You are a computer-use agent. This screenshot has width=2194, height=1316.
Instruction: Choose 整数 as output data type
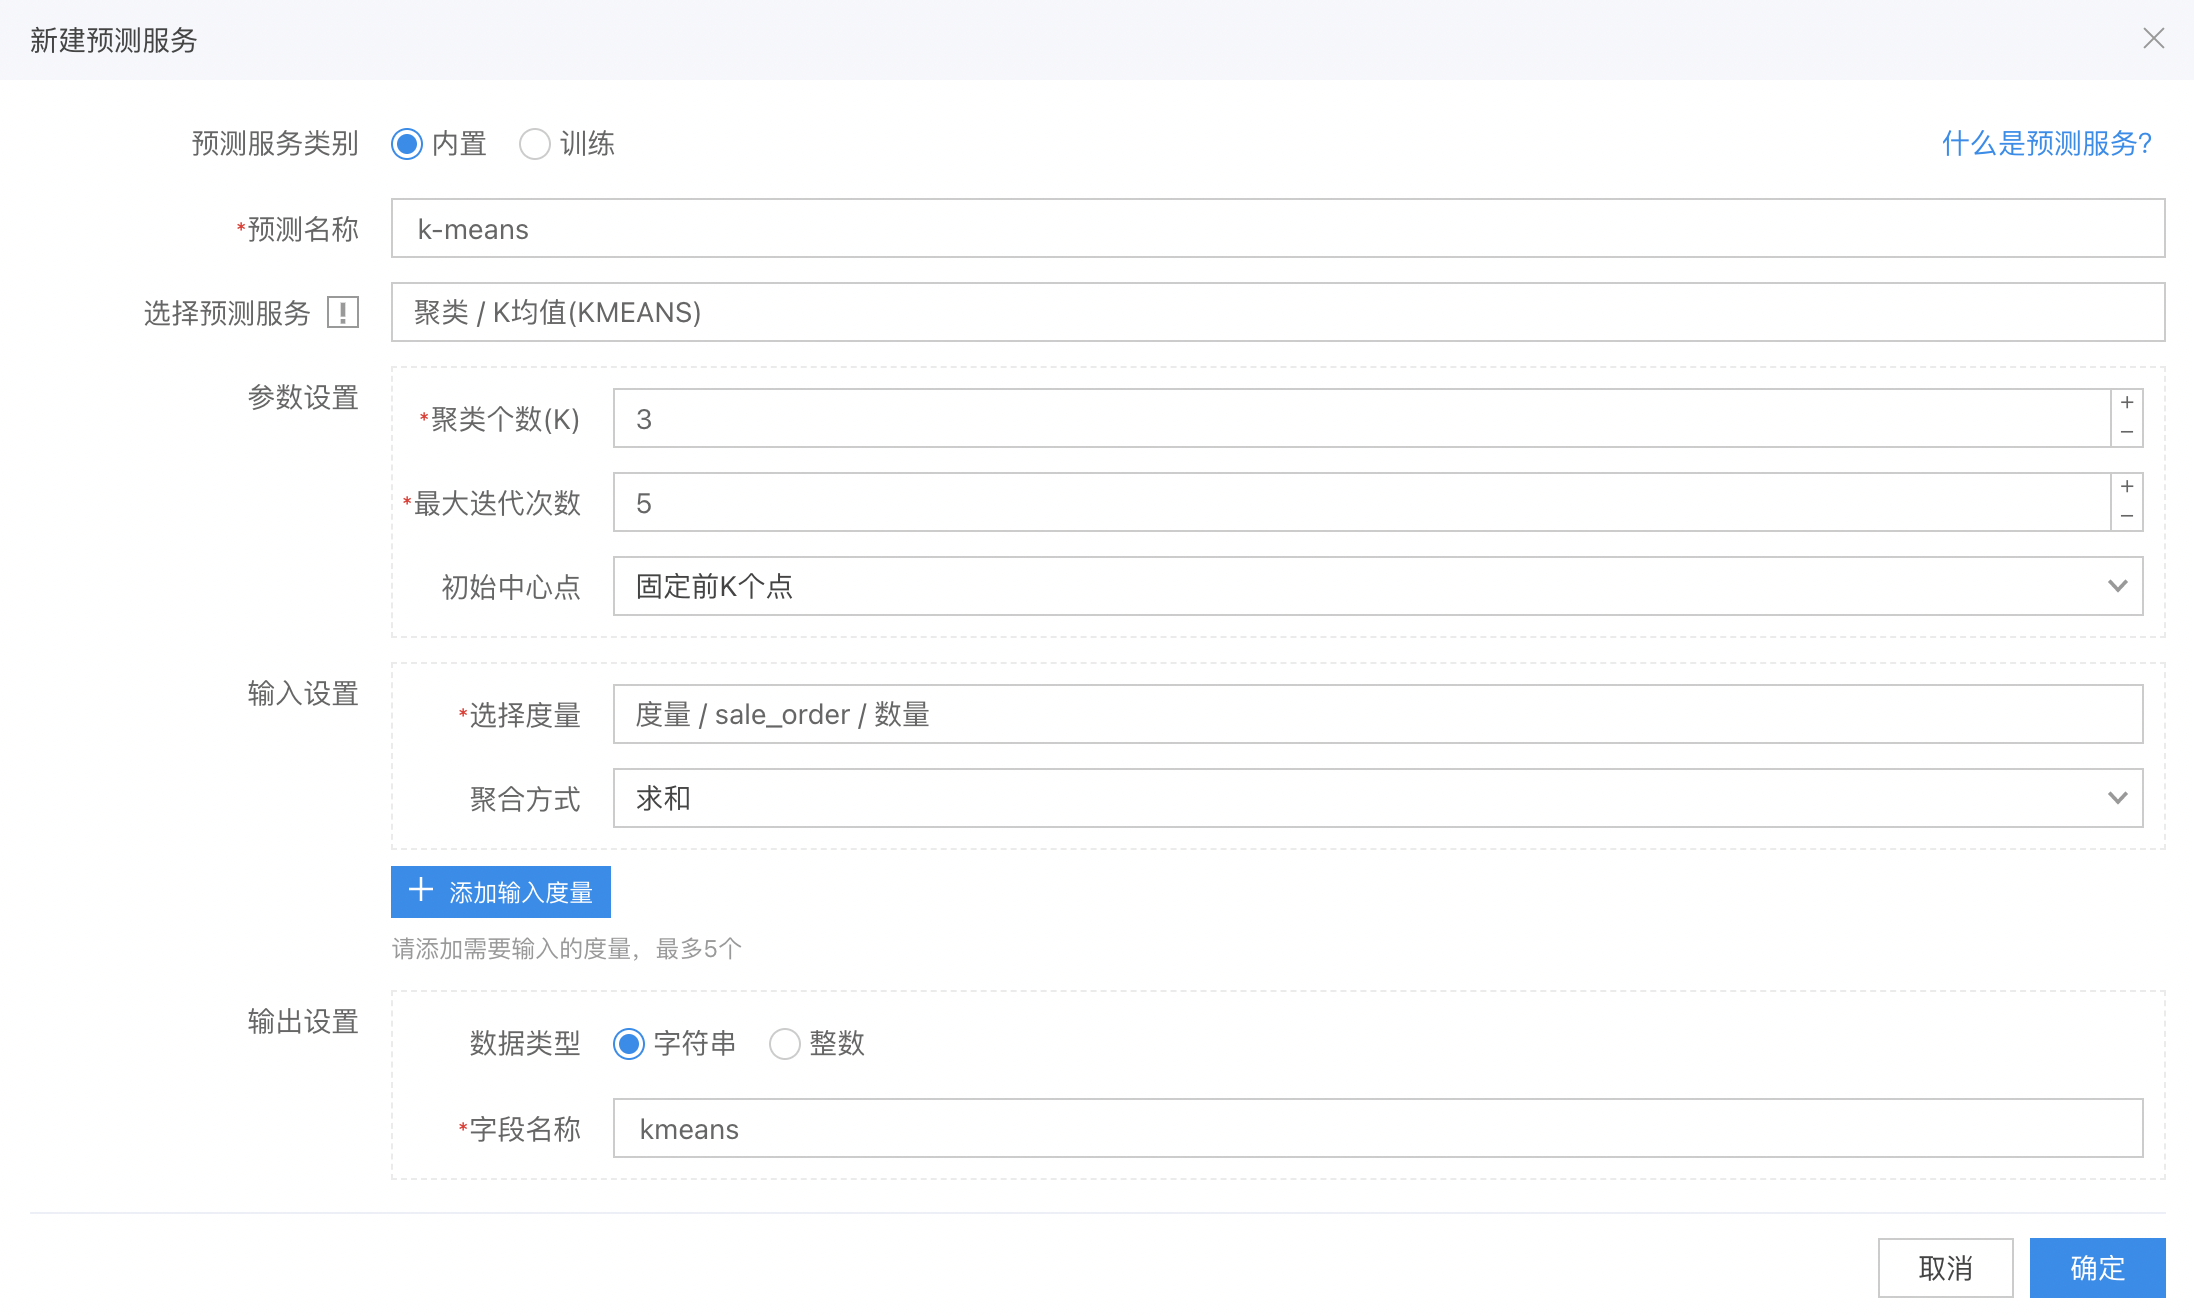tap(785, 1044)
